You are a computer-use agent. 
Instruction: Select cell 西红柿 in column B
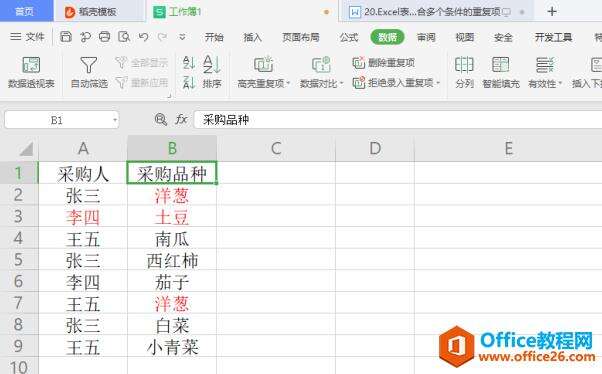click(x=172, y=260)
